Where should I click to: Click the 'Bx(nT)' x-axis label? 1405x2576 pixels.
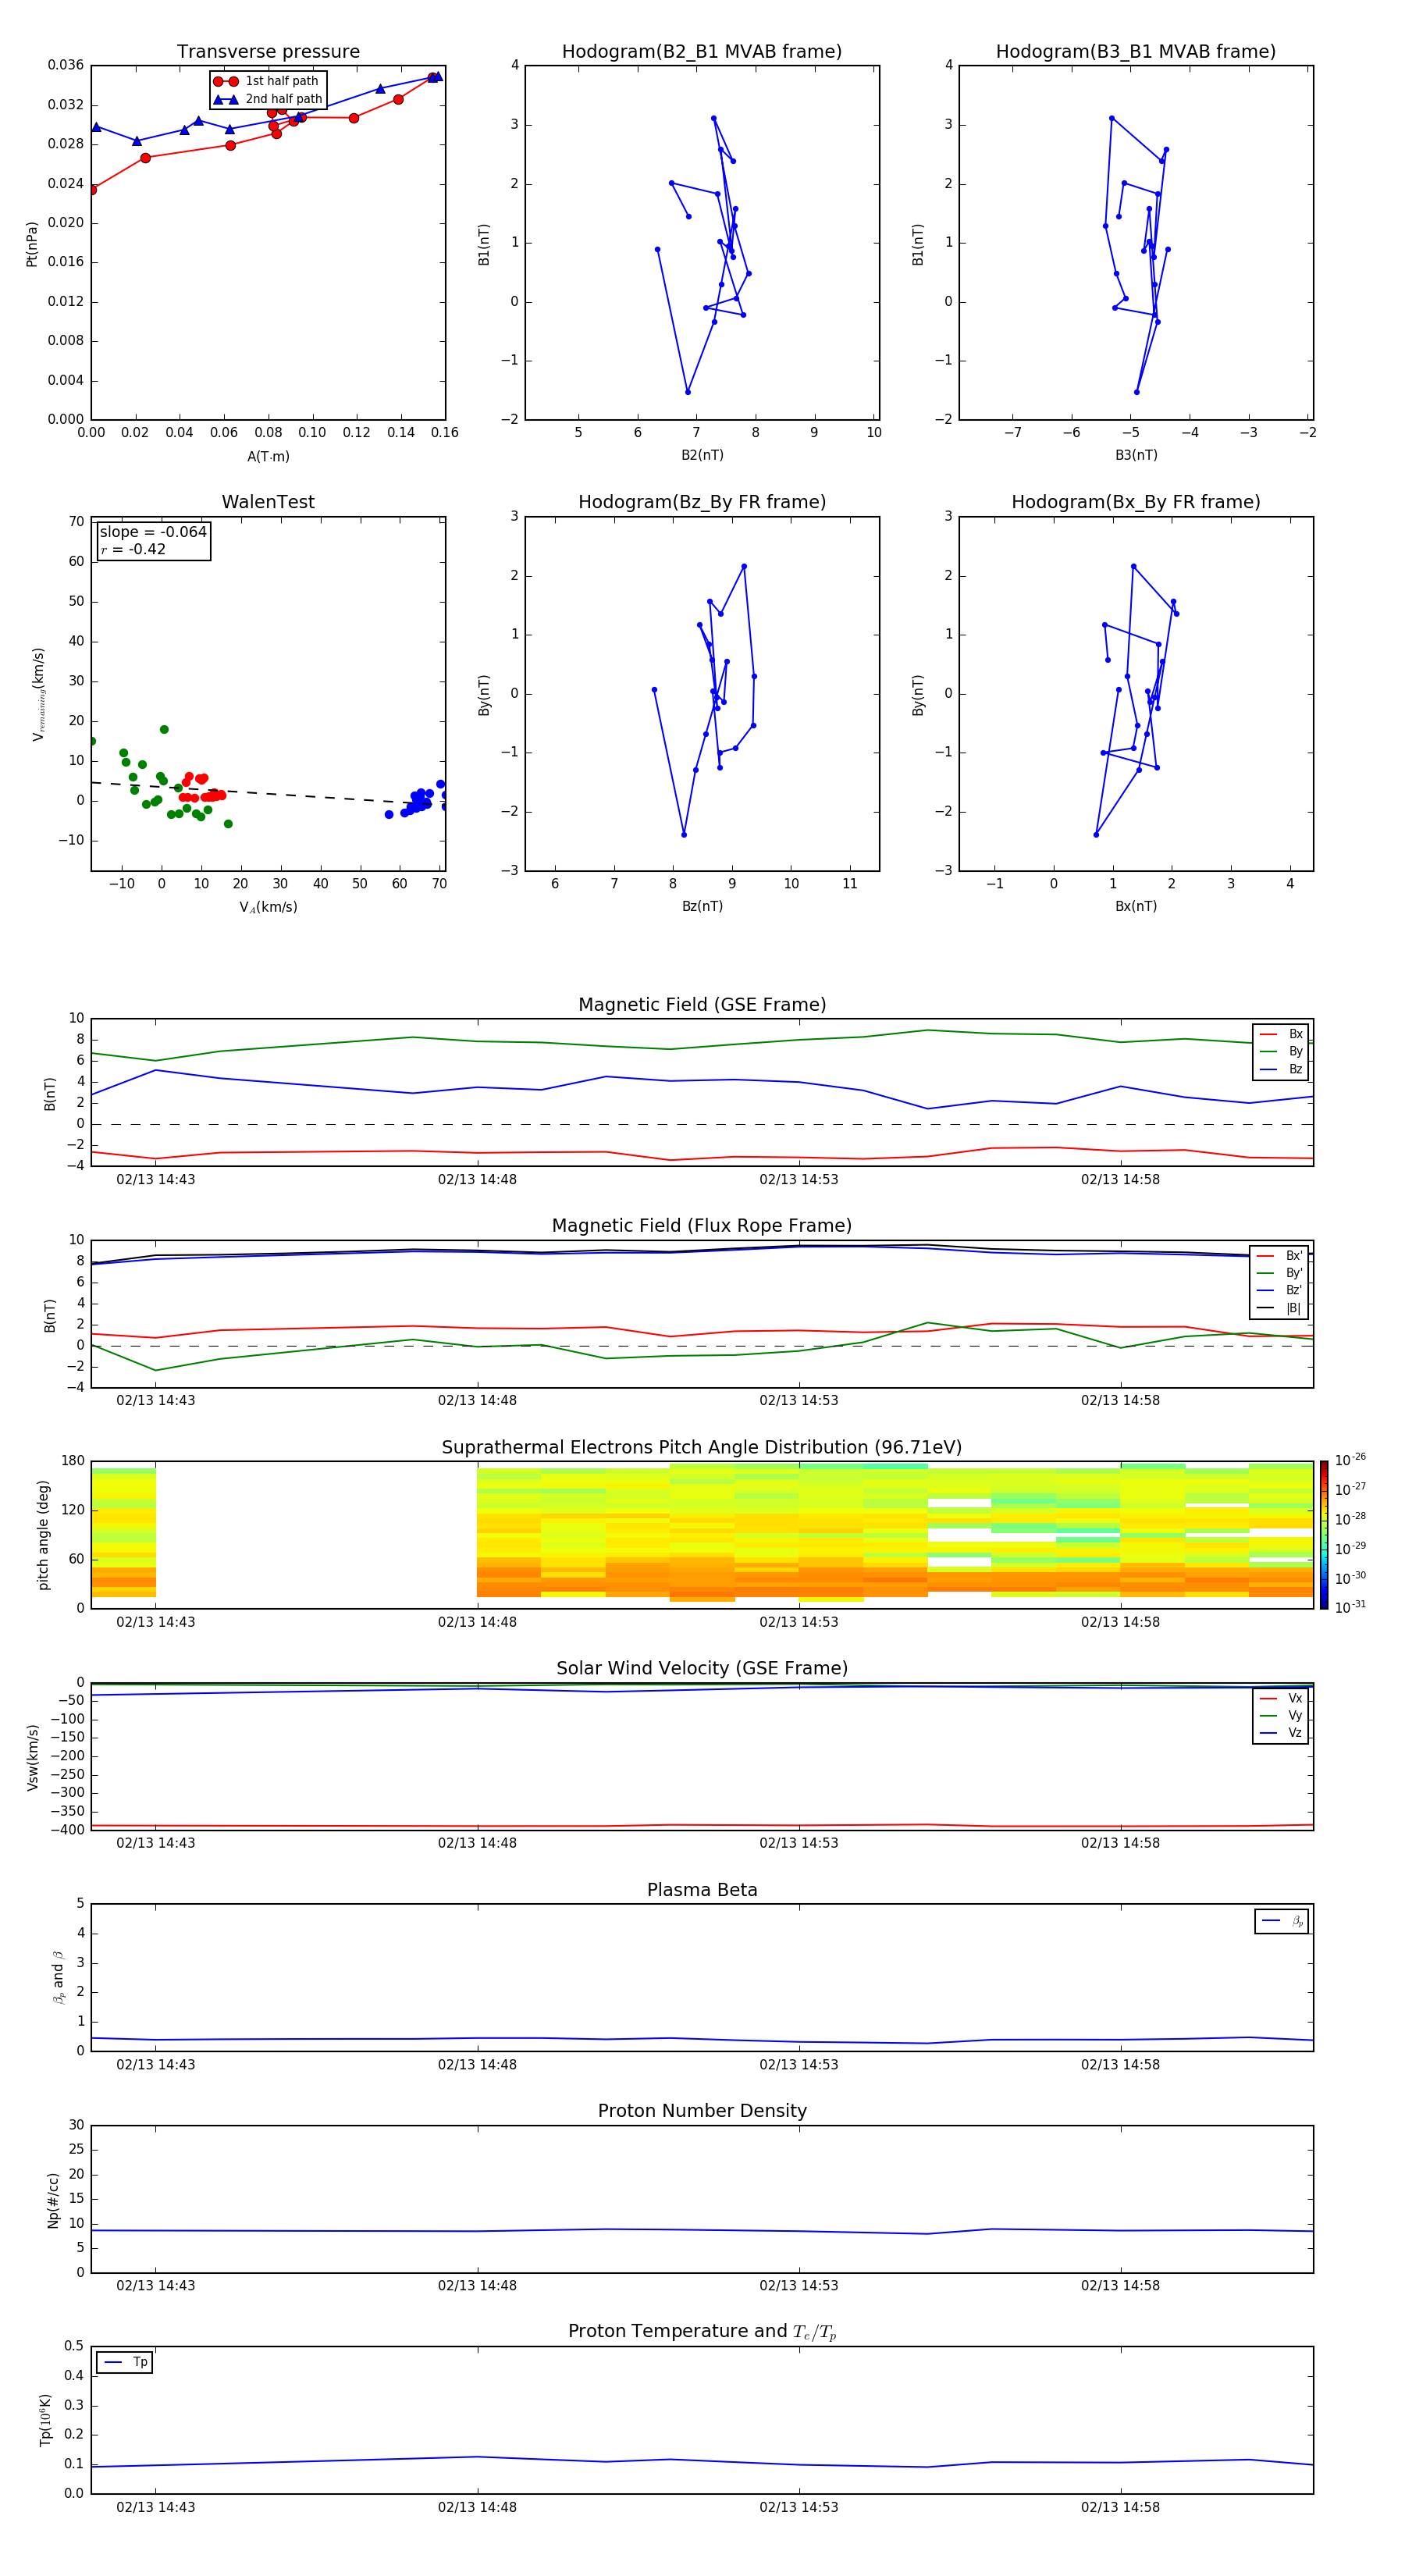click(1136, 906)
